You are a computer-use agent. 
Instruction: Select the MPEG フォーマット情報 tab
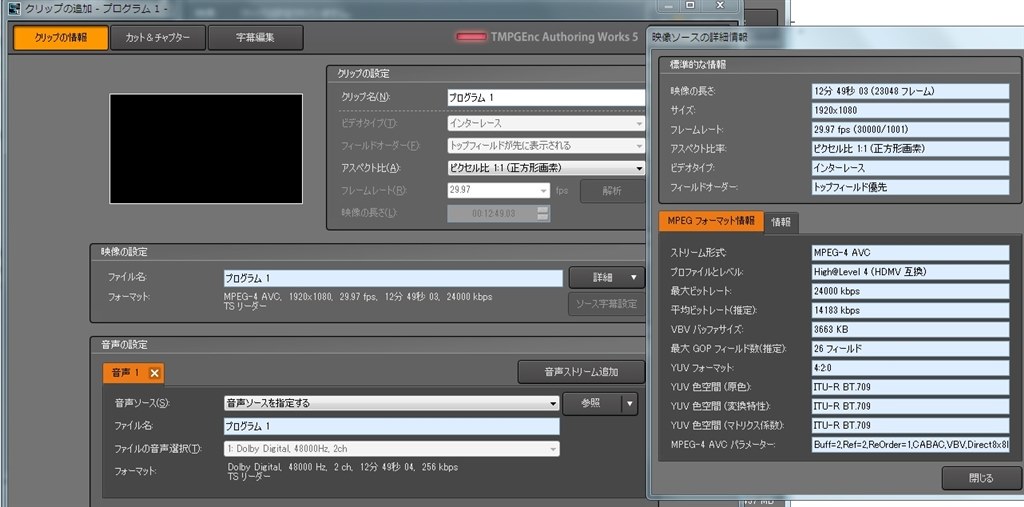click(x=711, y=221)
